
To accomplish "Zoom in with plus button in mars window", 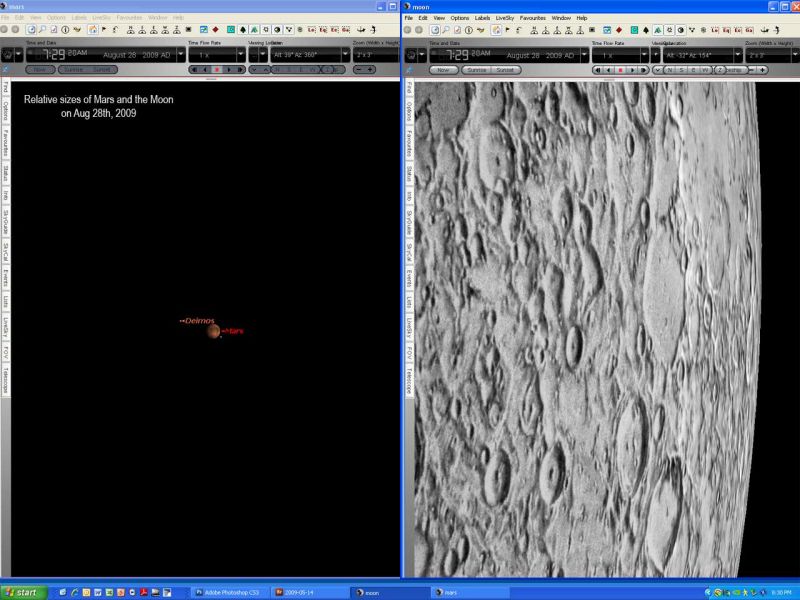I will 370,69.
